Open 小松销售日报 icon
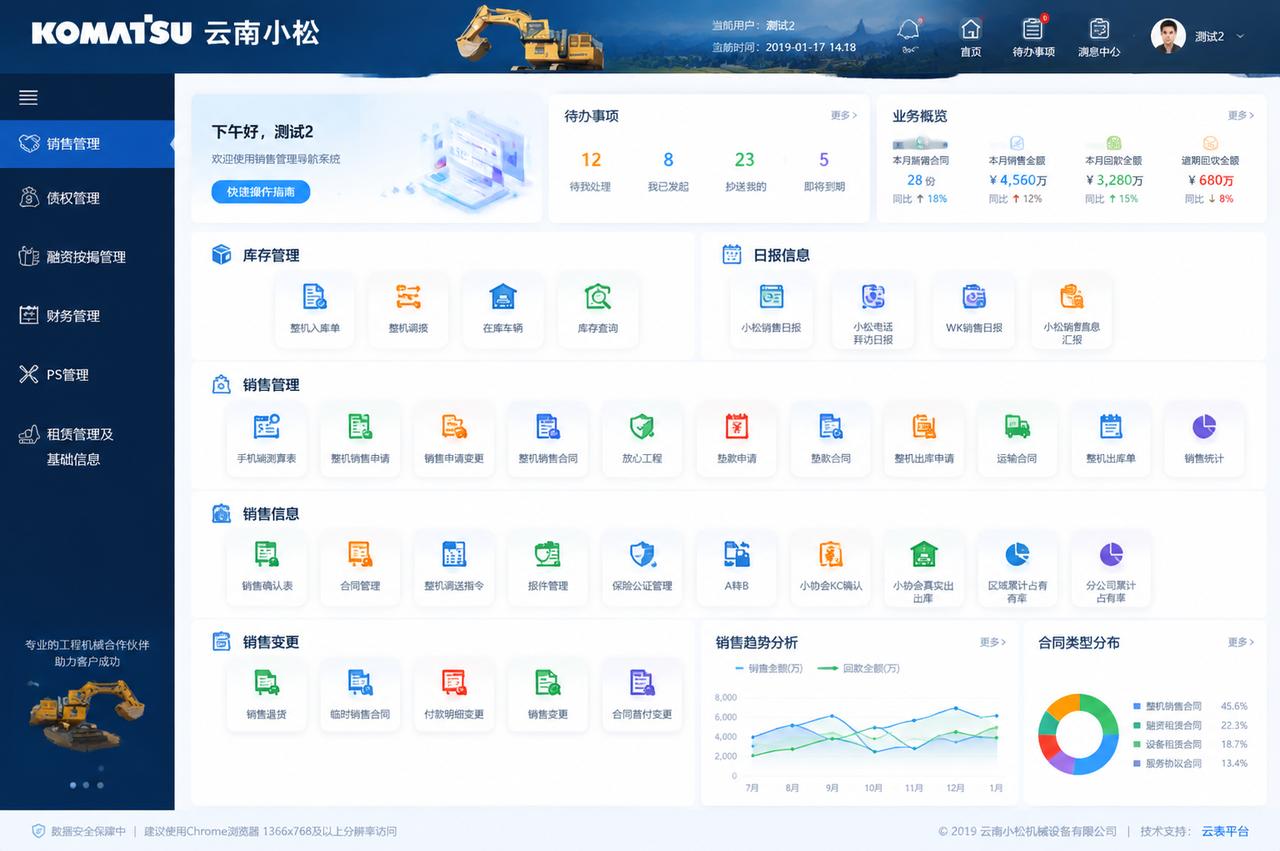 coord(771,296)
